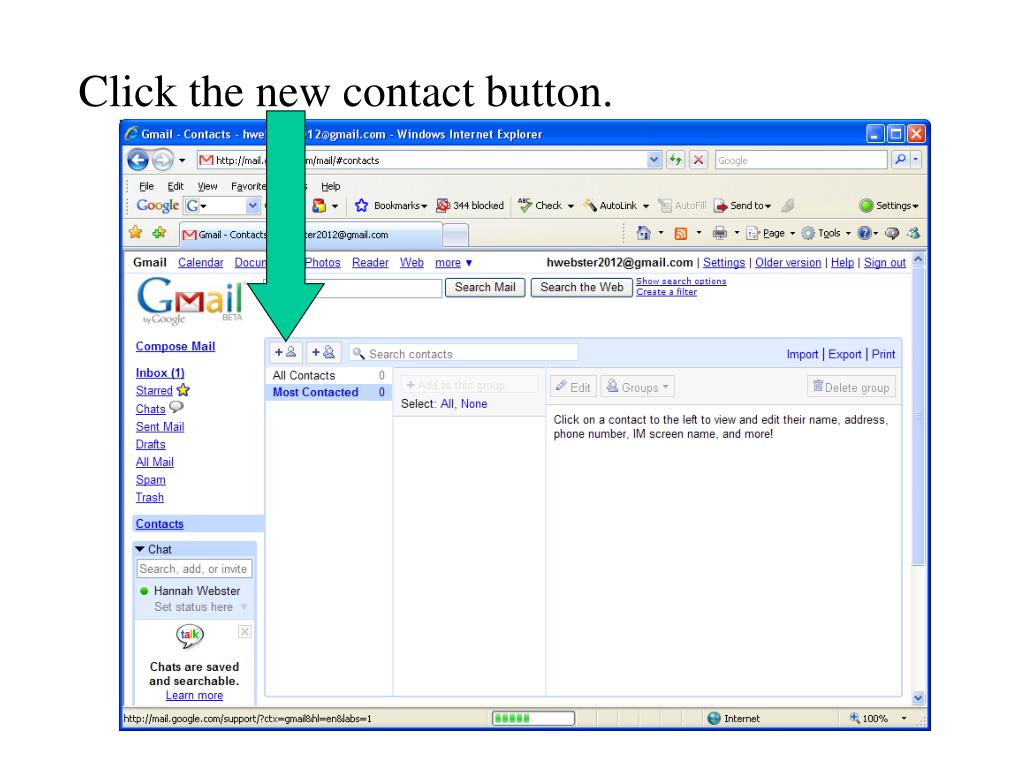Click the zoom level 100% magnifier icon
This screenshot has height=768, width=1024.
(x=854, y=718)
